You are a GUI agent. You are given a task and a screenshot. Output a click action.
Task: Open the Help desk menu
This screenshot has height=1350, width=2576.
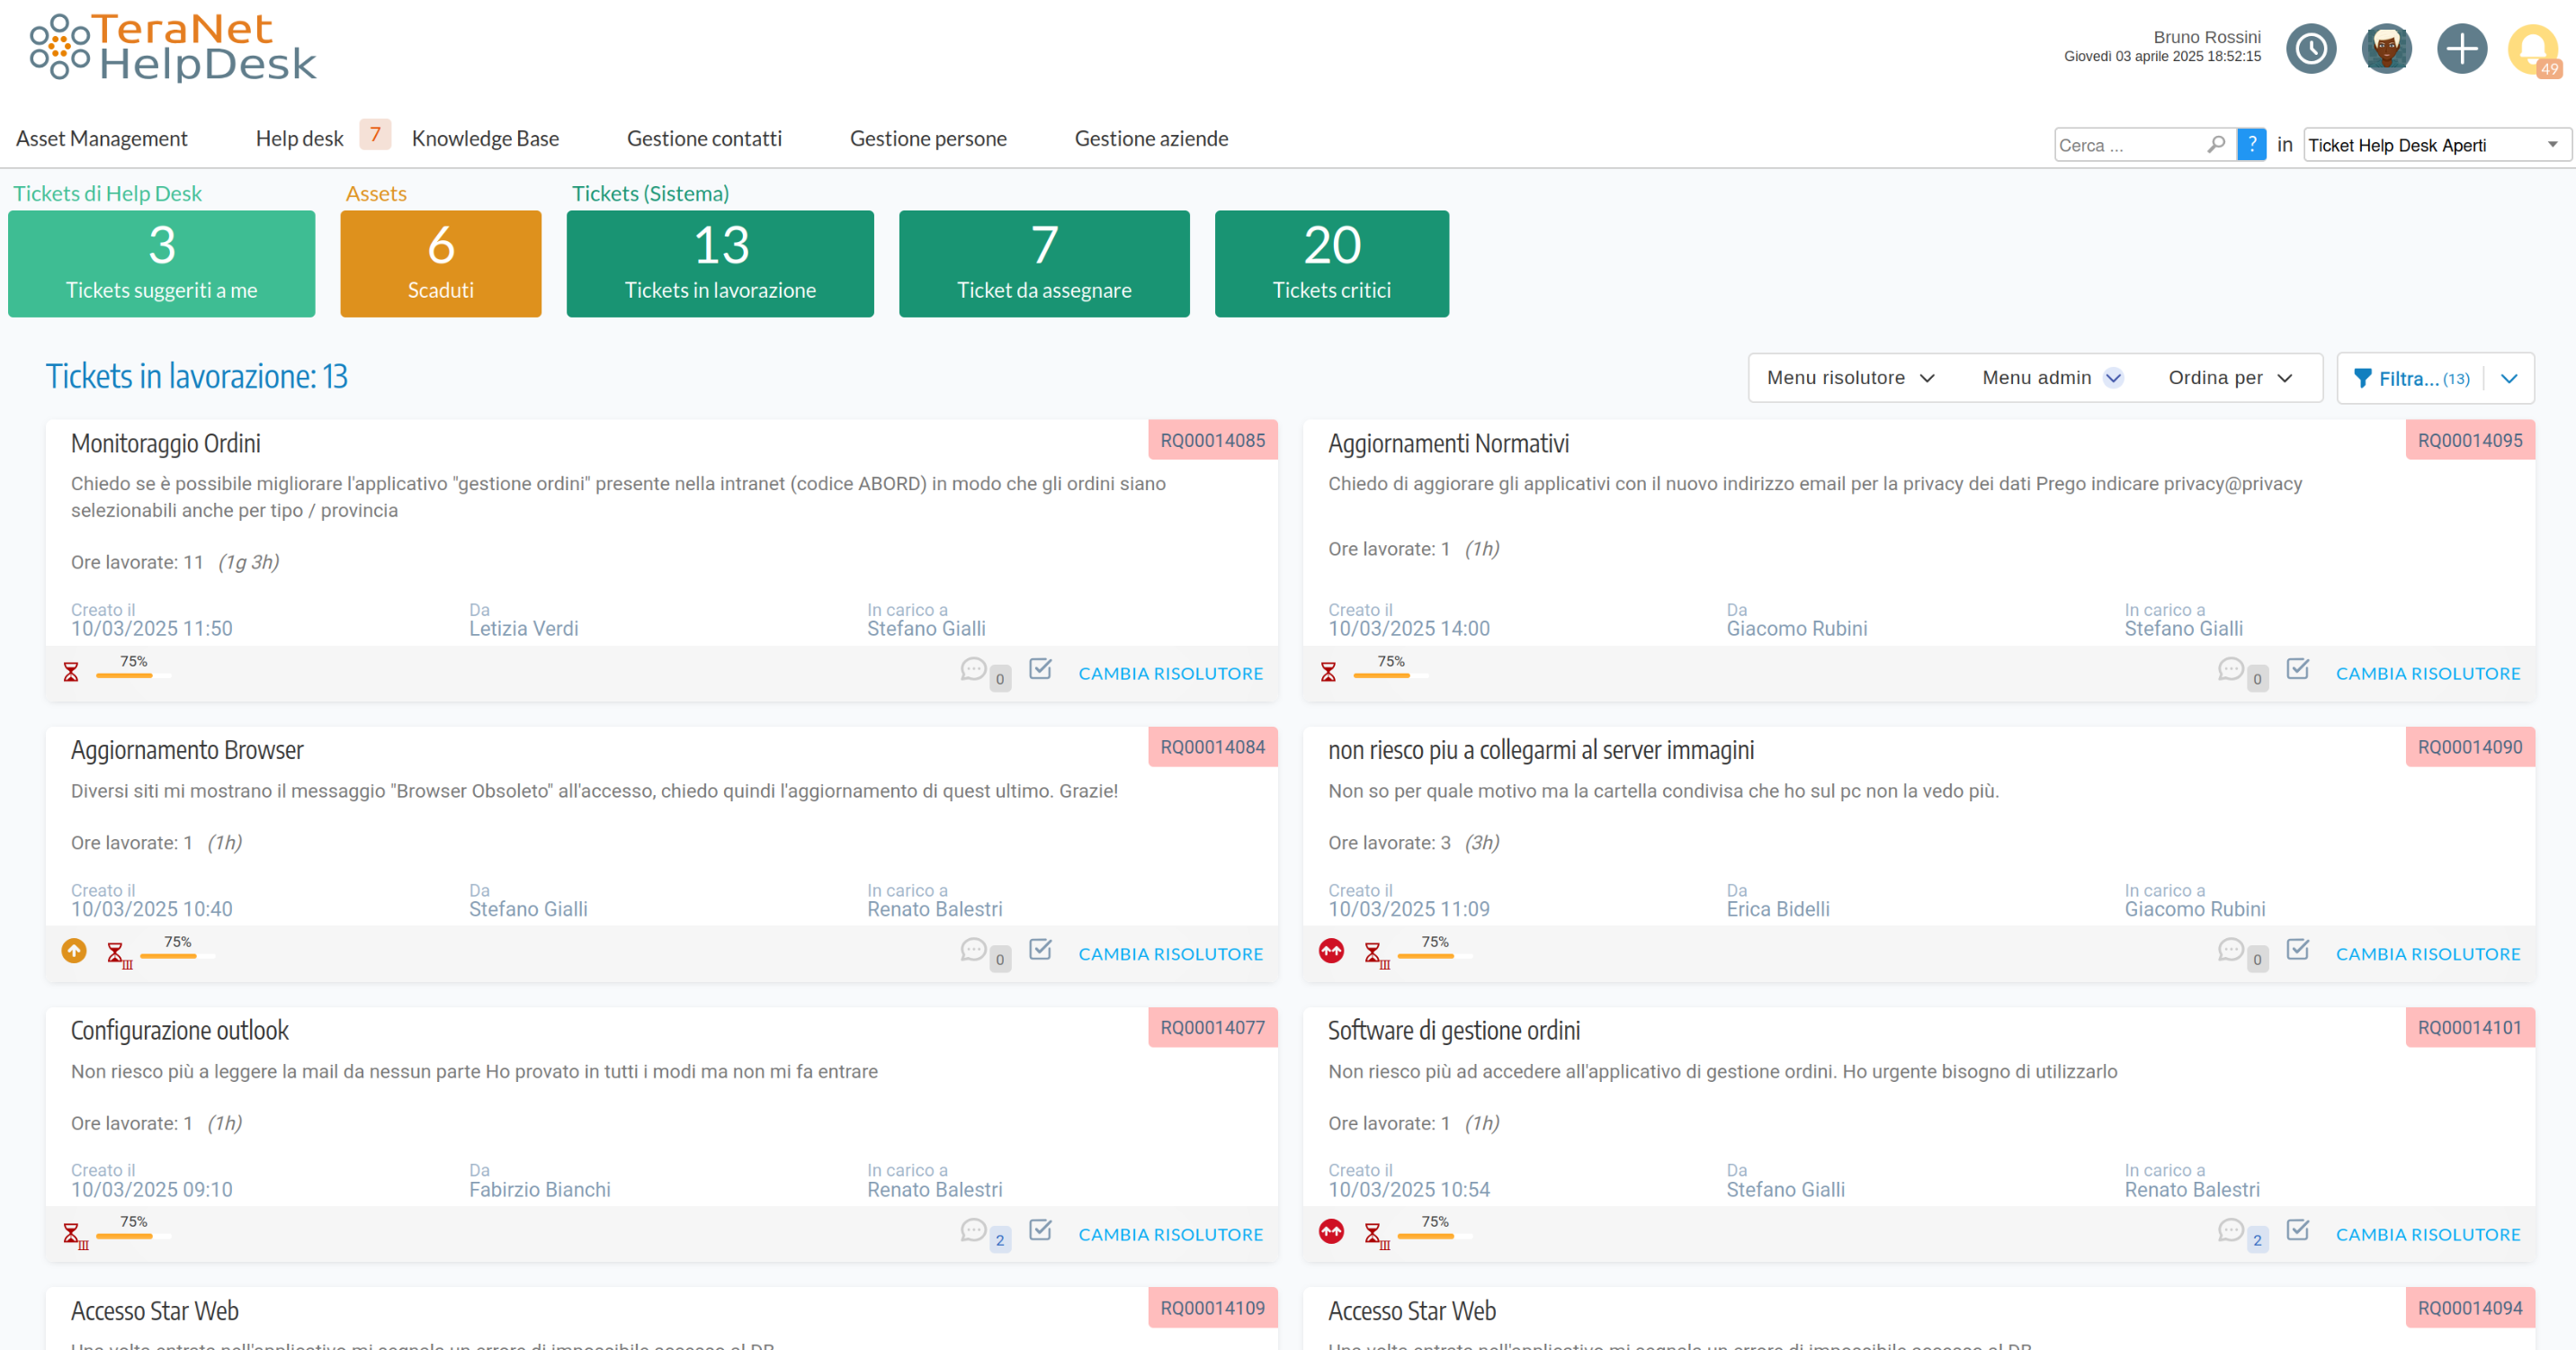coord(299,139)
